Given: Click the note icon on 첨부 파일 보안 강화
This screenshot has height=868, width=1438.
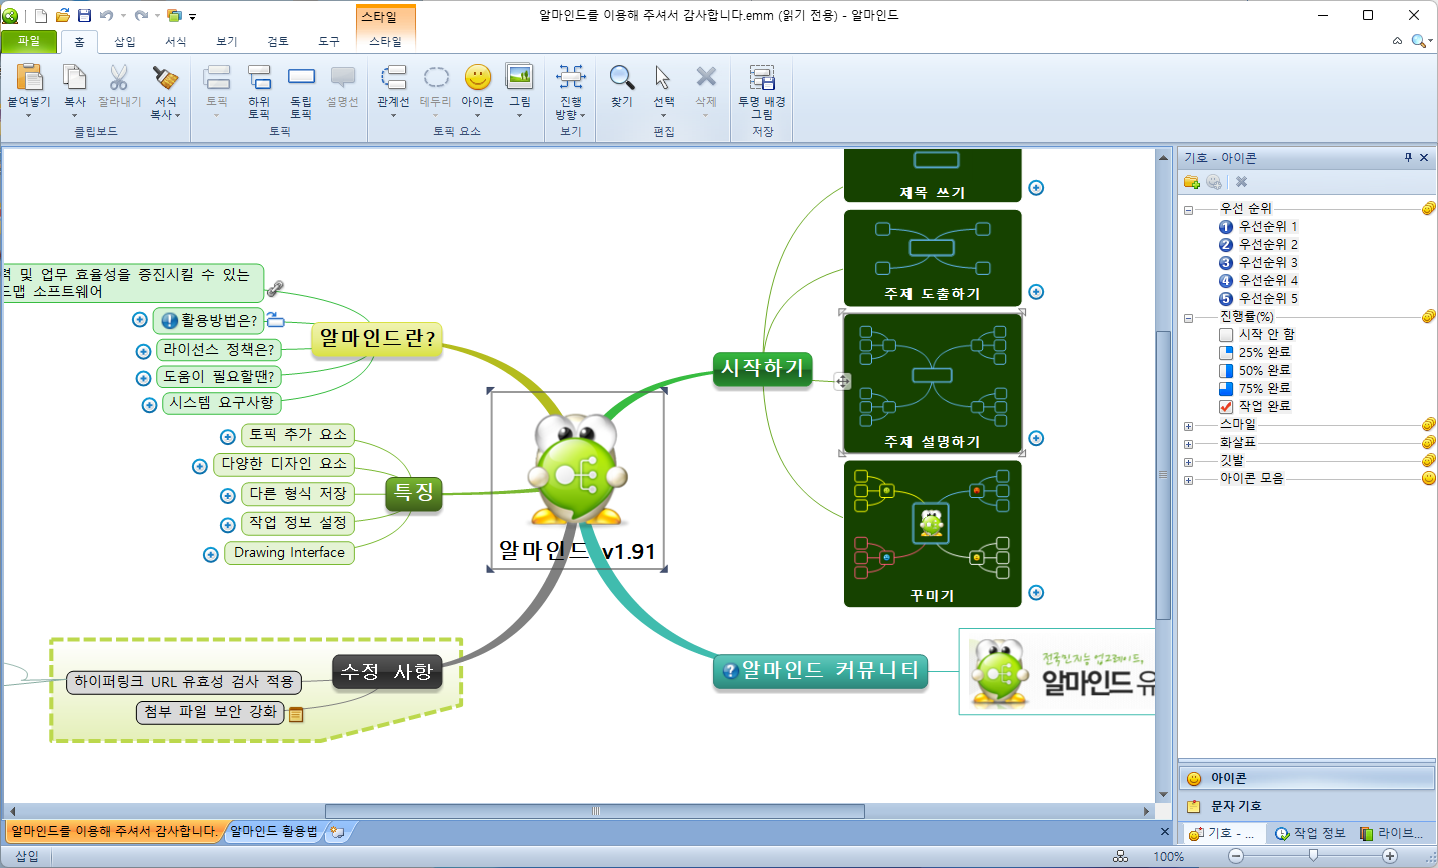Looking at the screenshot, I should 296,714.
